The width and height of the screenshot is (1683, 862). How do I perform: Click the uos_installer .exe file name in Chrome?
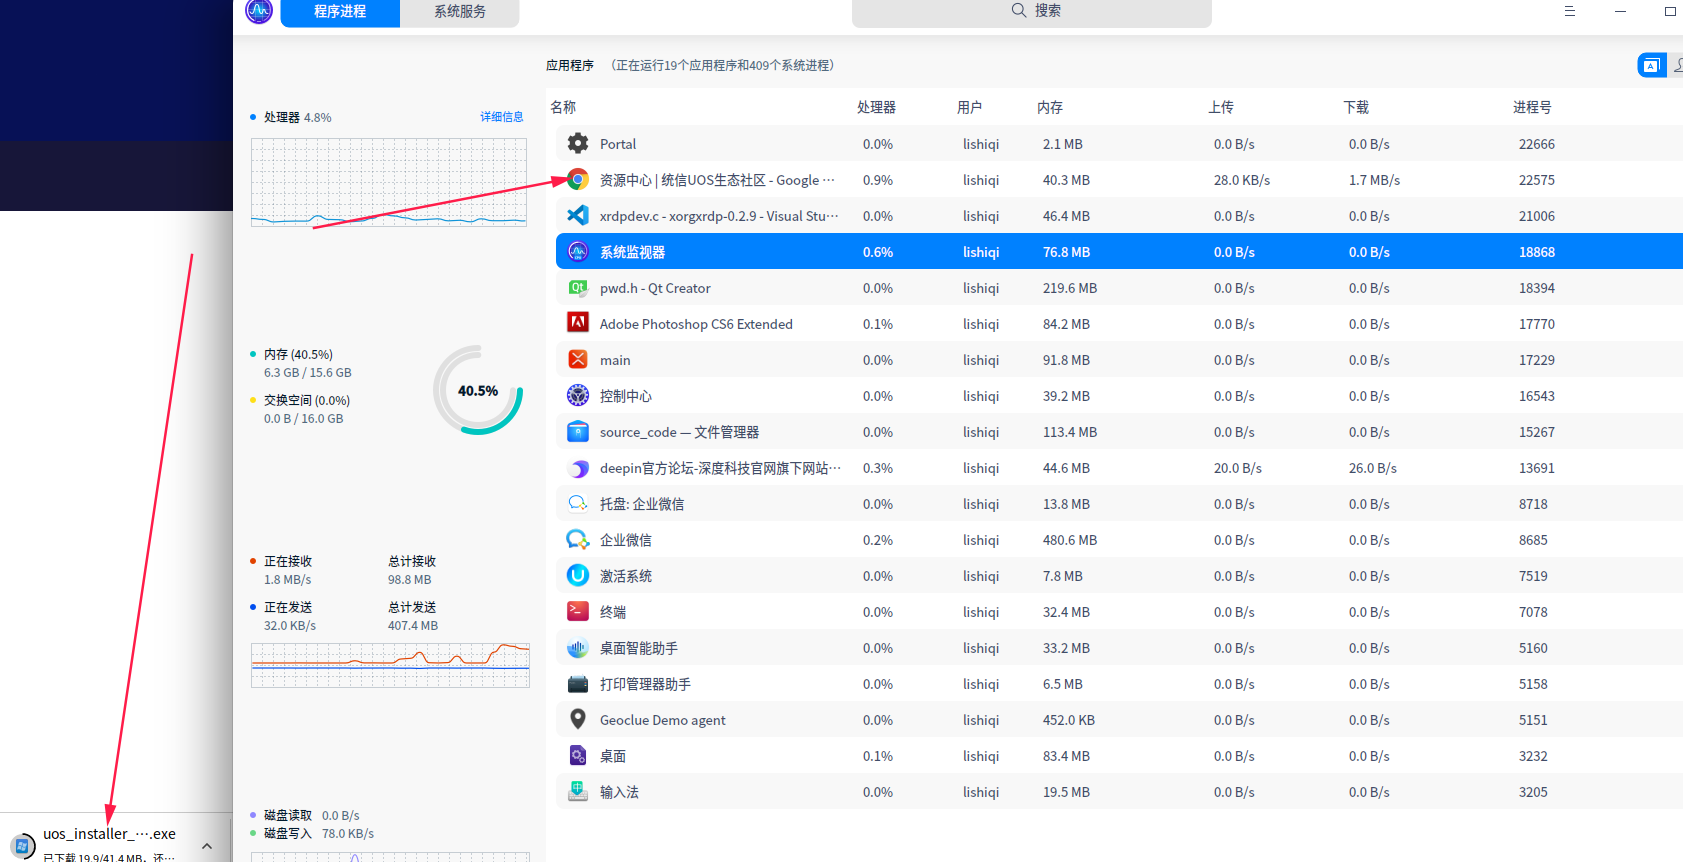pyautogui.click(x=109, y=834)
